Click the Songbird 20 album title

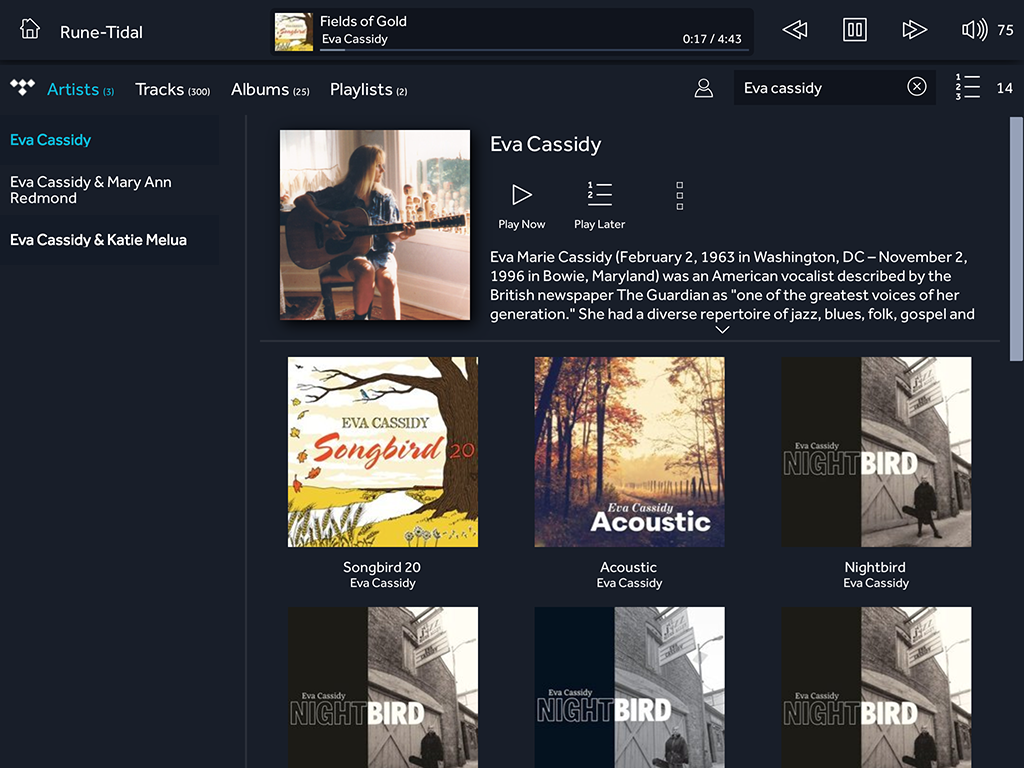(382, 567)
